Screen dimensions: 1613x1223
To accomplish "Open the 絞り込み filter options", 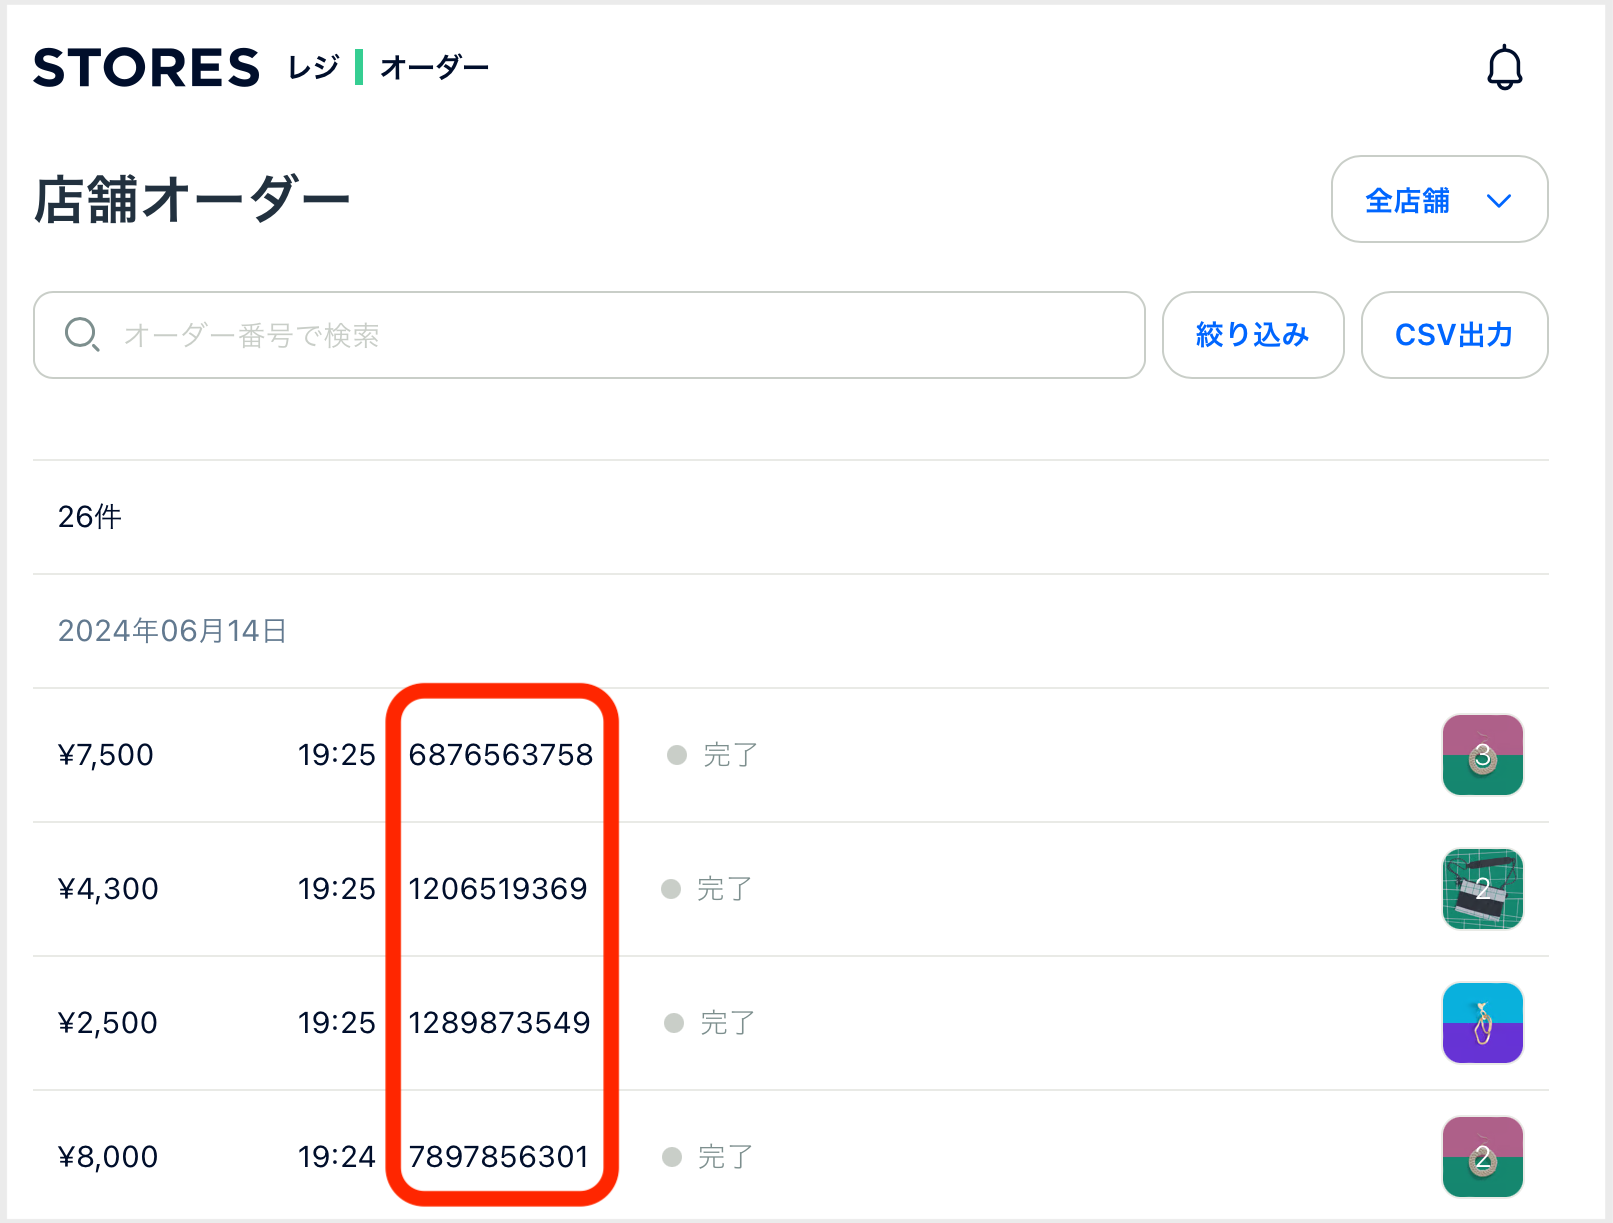I will (1252, 335).
